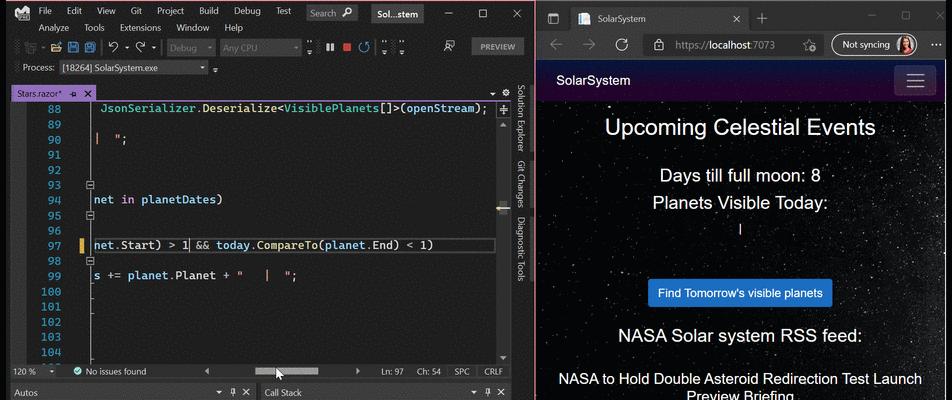Open the Git menu

137,11
